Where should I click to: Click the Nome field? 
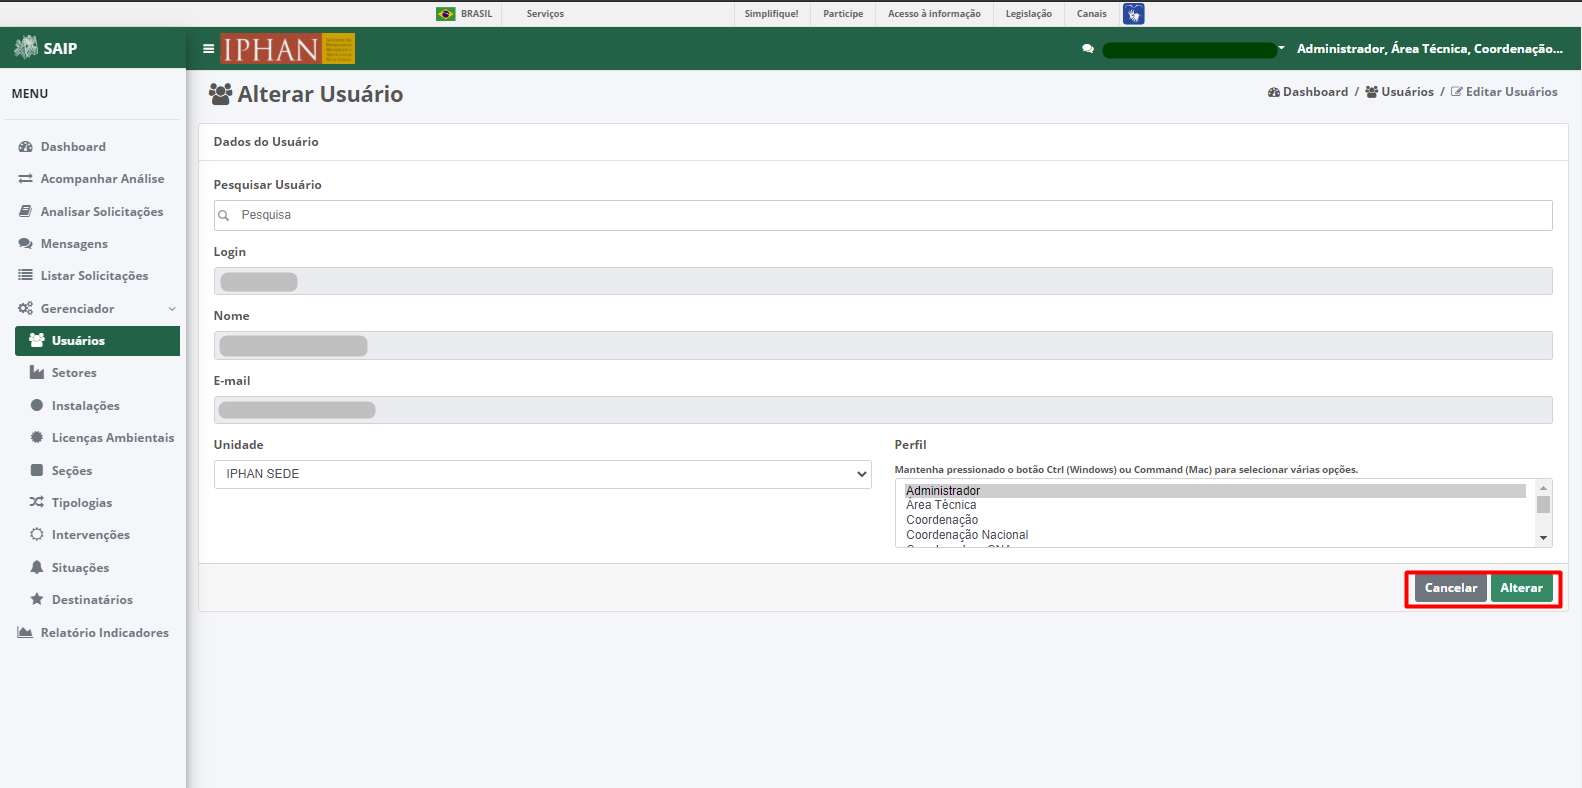(883, 346)
